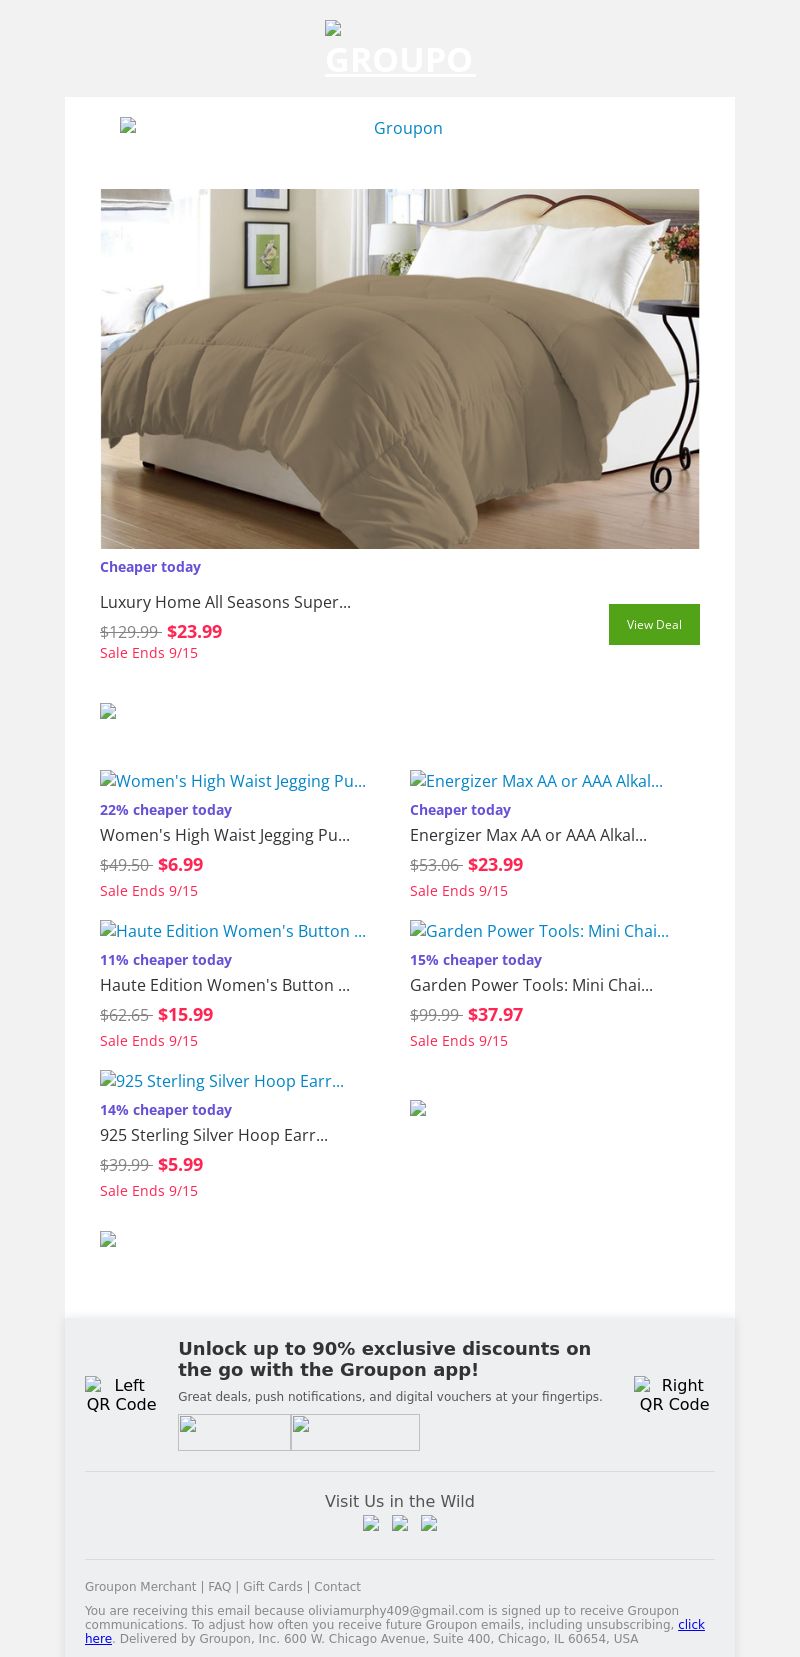This screenshot has width=800, height=1657.
Task: Click the first app store badge
Action: [x=234, y=1432]
